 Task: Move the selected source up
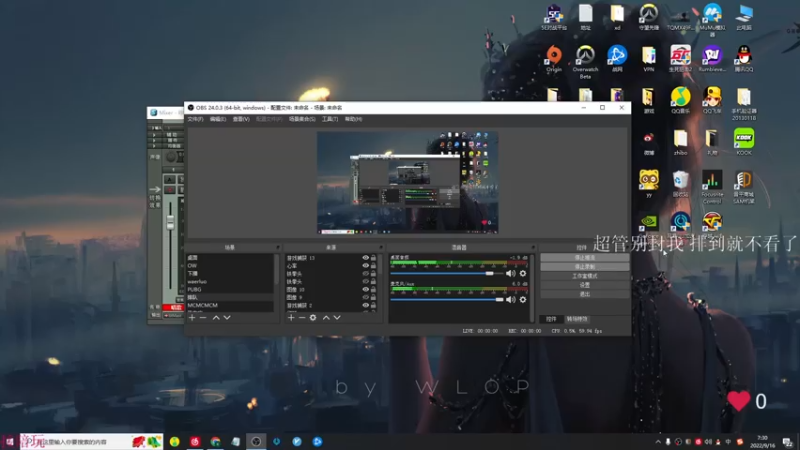pos(326,317)
